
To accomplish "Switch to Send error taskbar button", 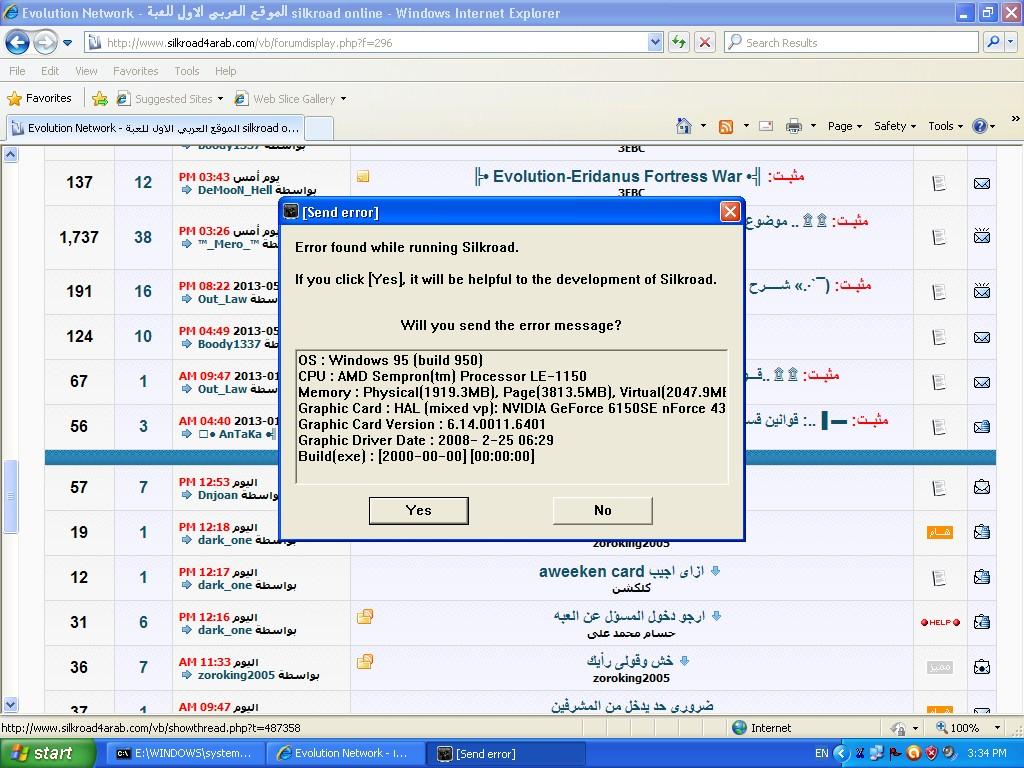I will [506, 753].
